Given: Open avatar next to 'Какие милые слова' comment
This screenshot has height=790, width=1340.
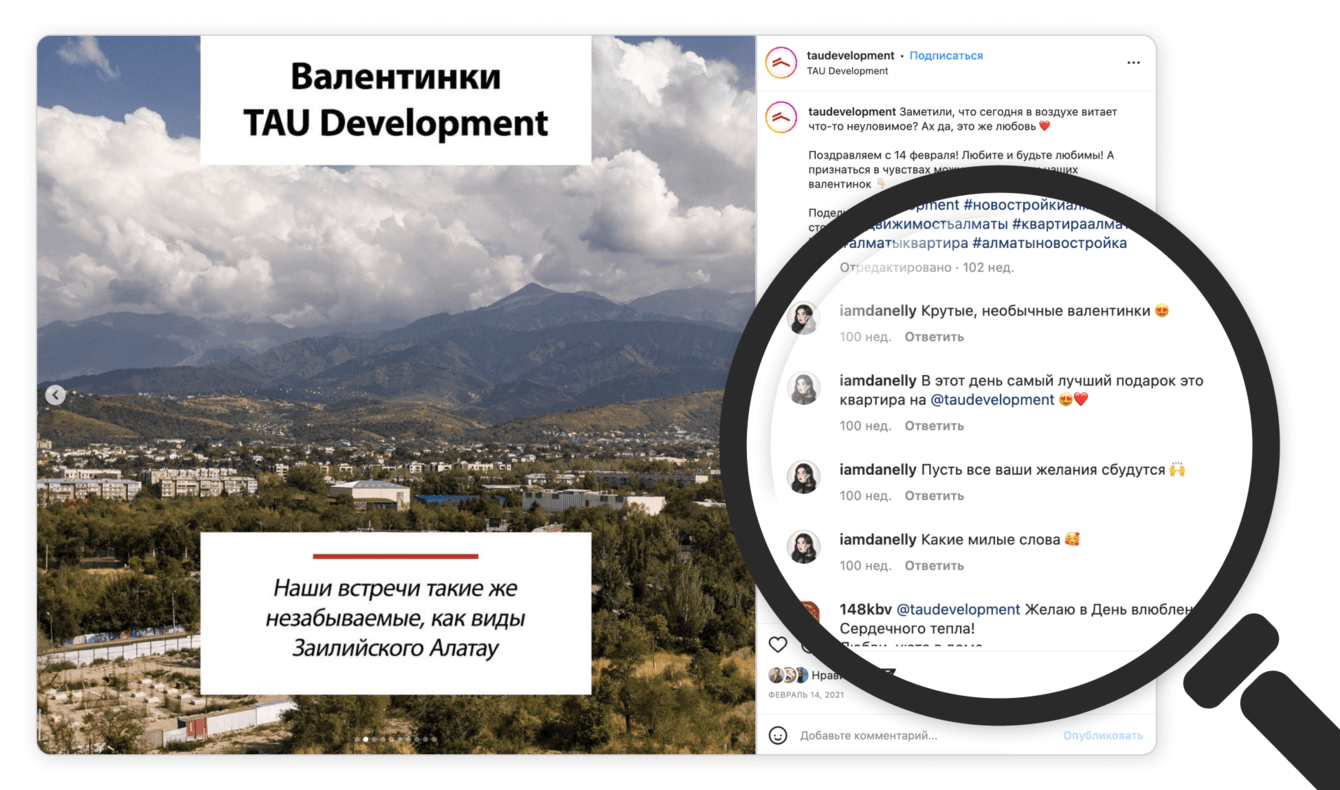Looking at the screenshot, I should point(802,547).
